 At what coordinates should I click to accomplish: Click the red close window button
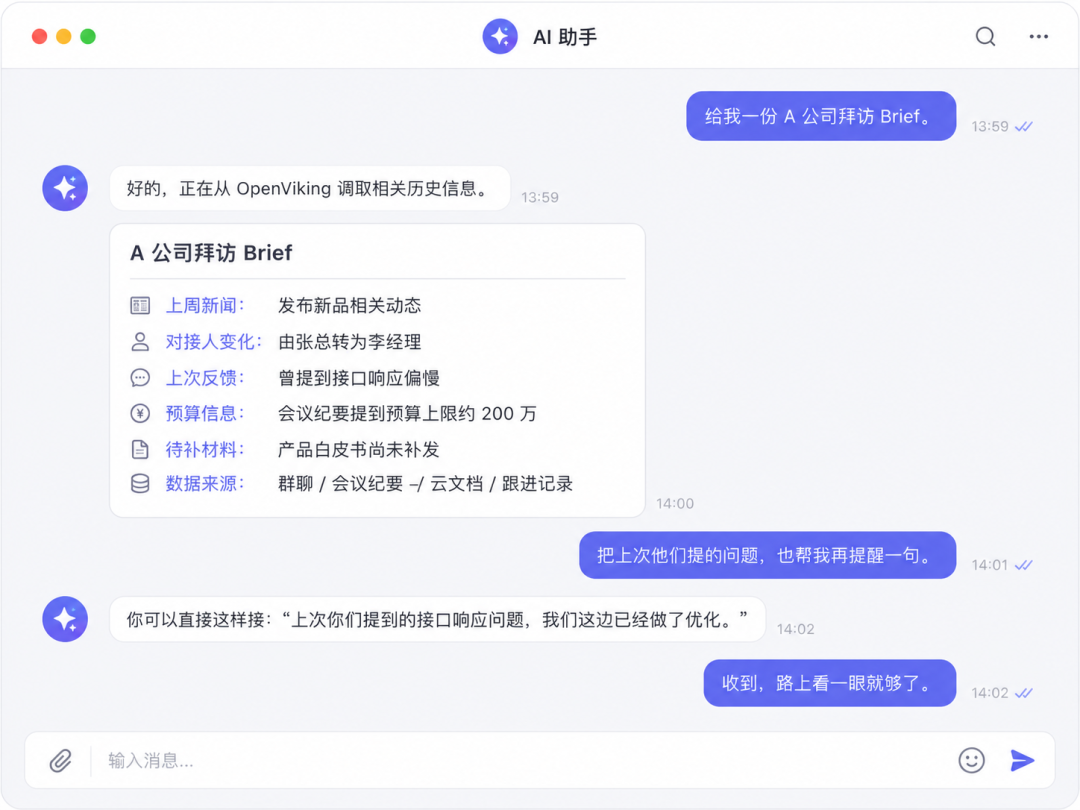click(39, 37)
